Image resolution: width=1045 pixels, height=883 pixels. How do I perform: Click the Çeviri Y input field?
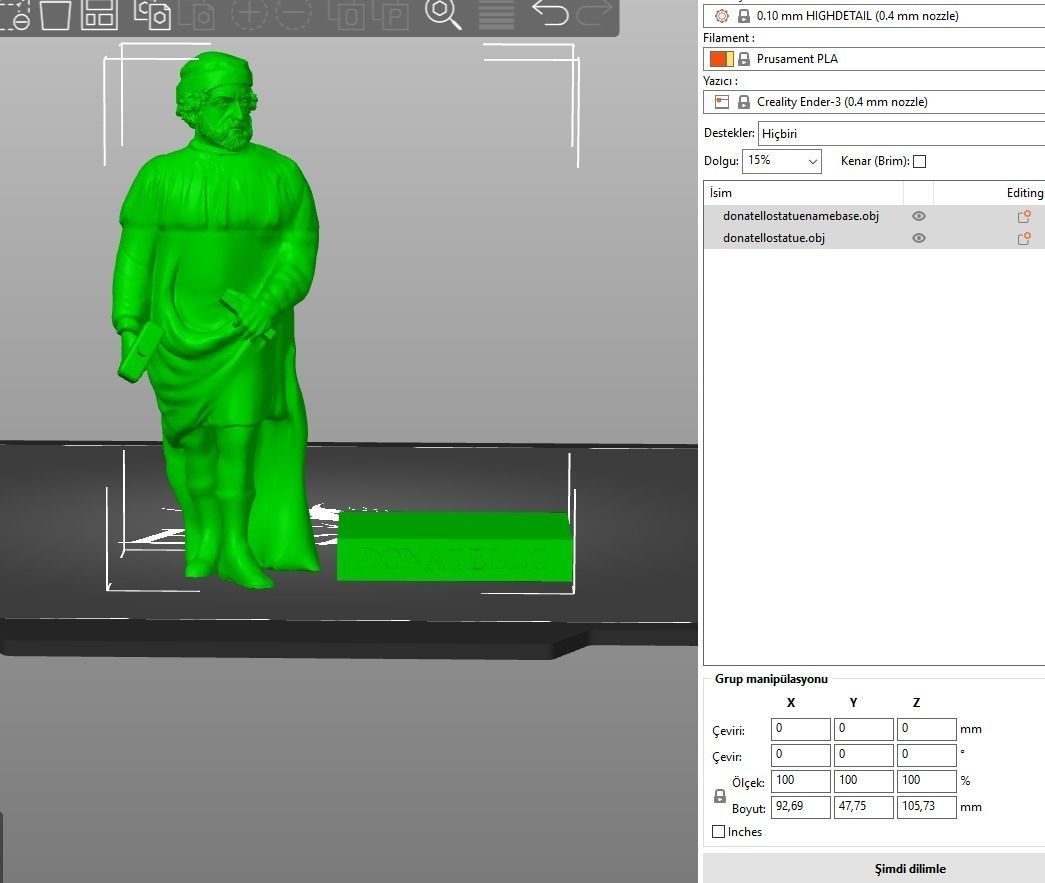click(863, 729)
